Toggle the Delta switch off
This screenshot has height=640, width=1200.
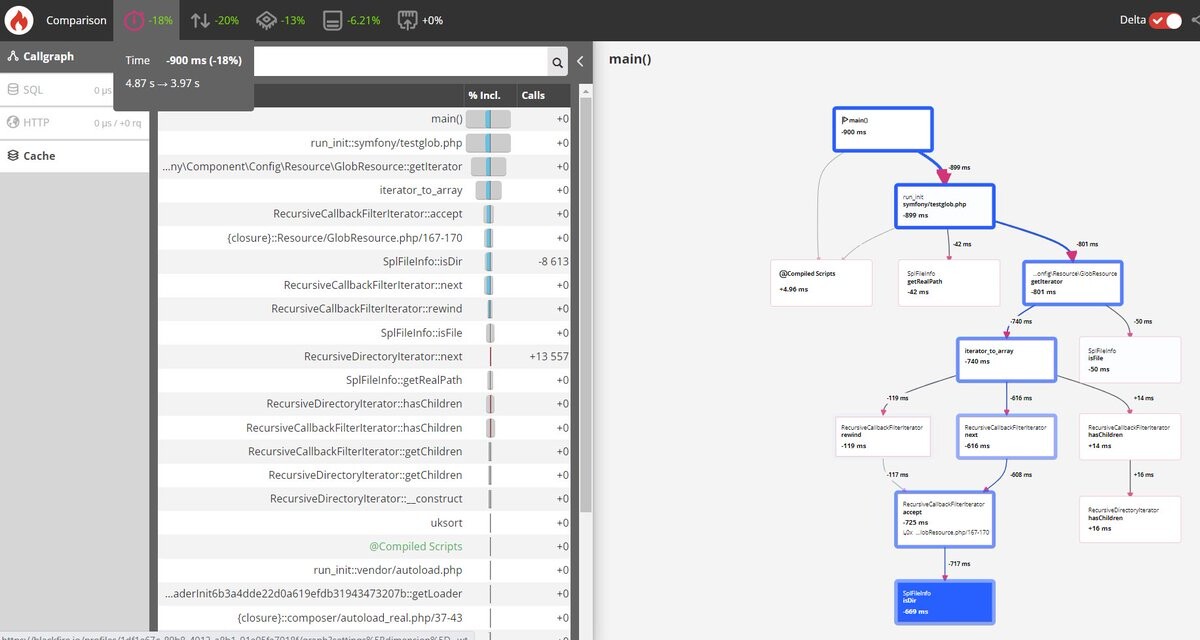(x=1165, y=20)
